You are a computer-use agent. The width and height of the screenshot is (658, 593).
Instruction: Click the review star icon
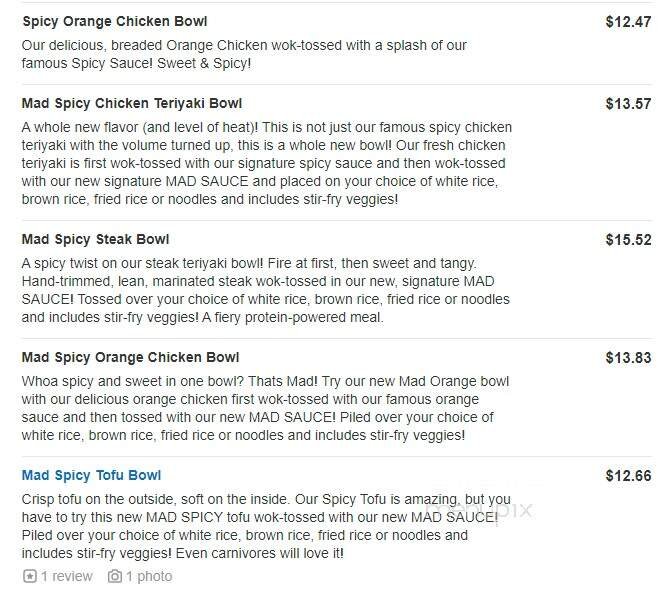(29, 577)
